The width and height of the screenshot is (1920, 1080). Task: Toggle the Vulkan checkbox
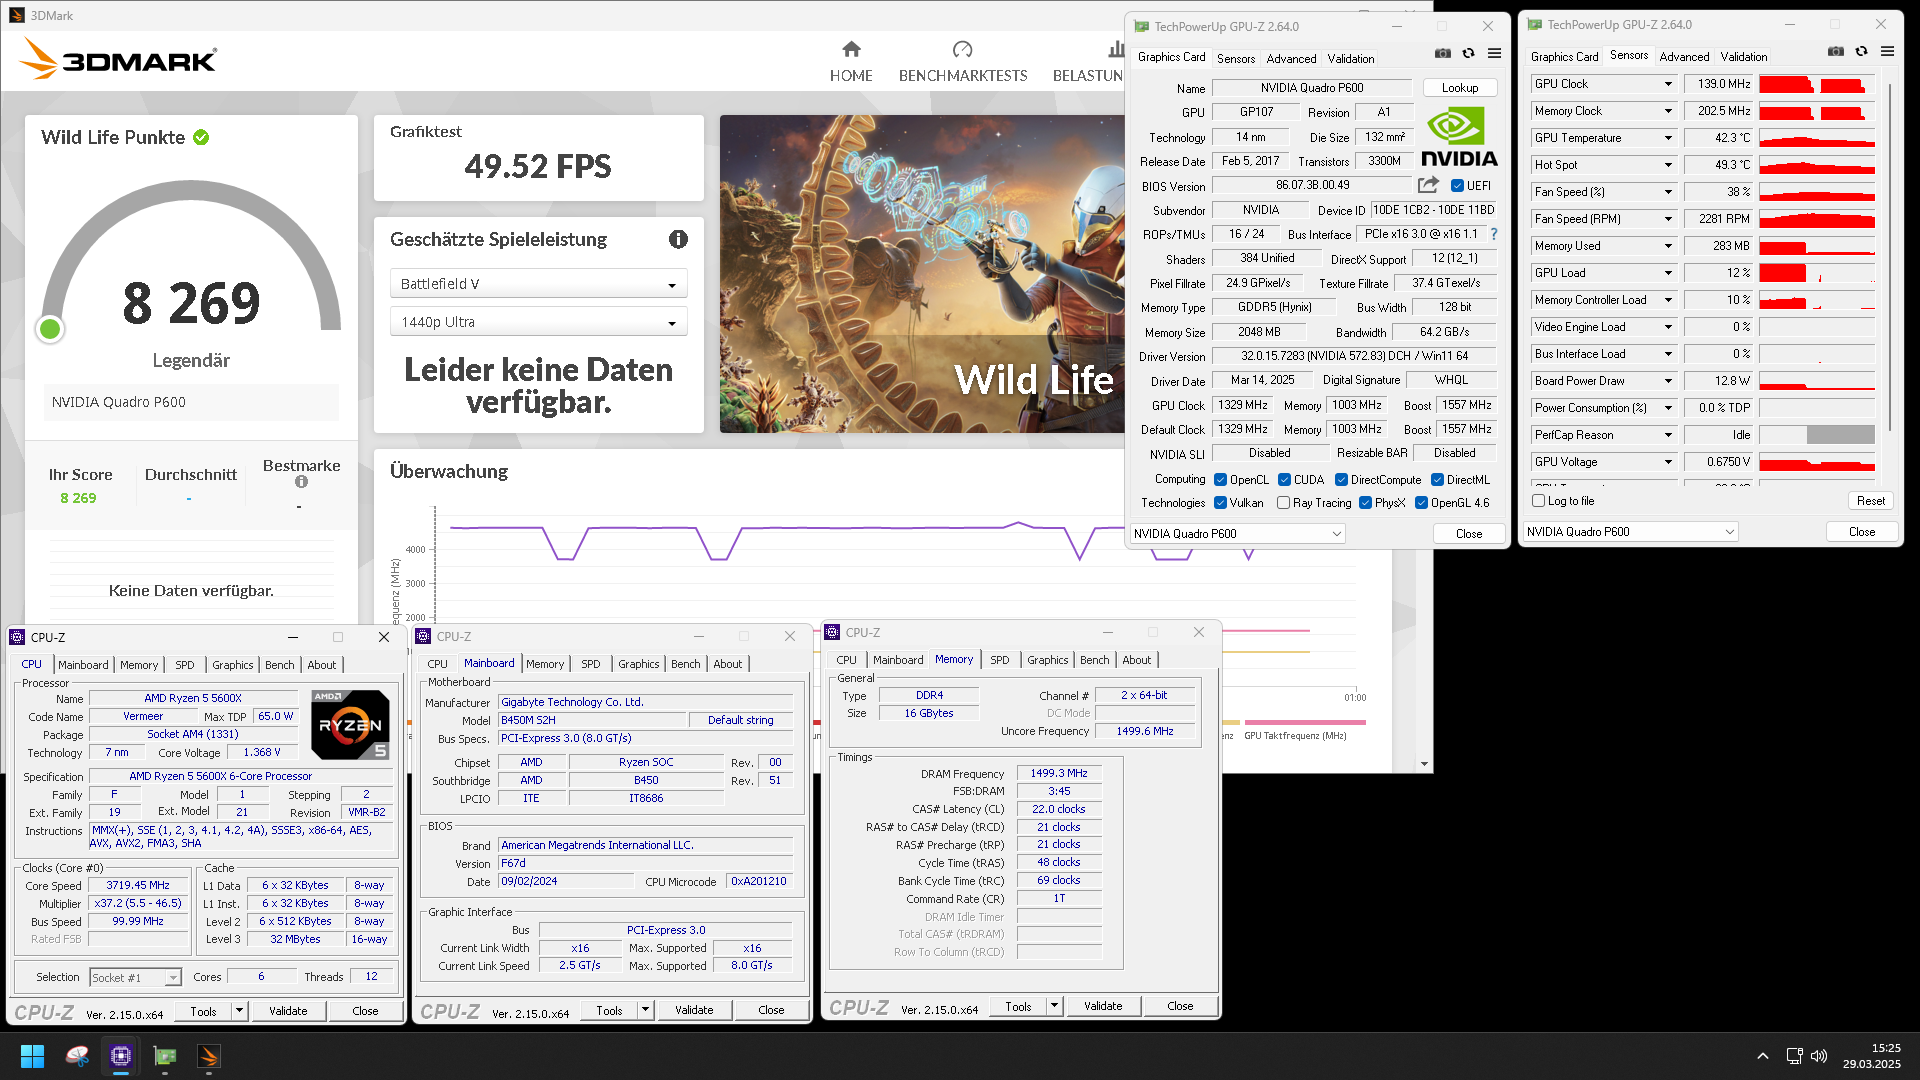point(1220,503)
